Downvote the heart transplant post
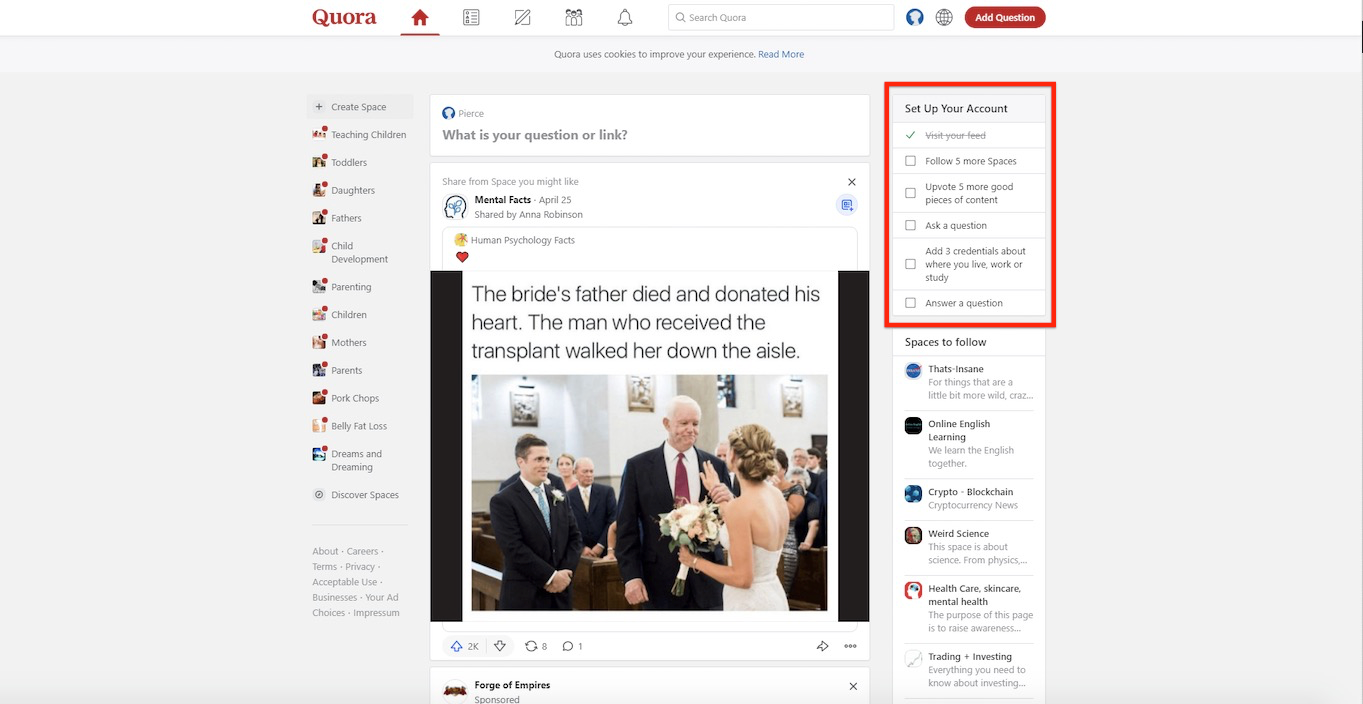 501,646
